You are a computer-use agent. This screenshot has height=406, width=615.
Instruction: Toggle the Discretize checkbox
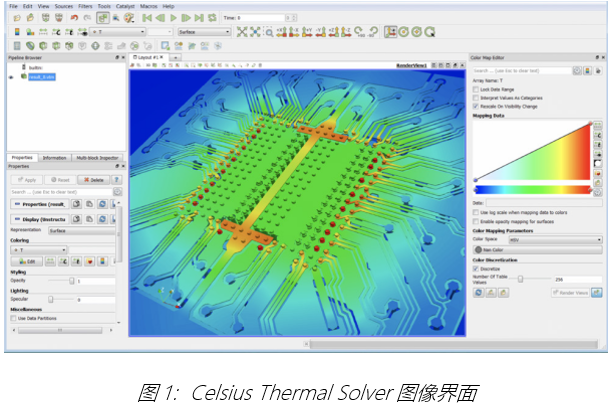coord(476,269)
